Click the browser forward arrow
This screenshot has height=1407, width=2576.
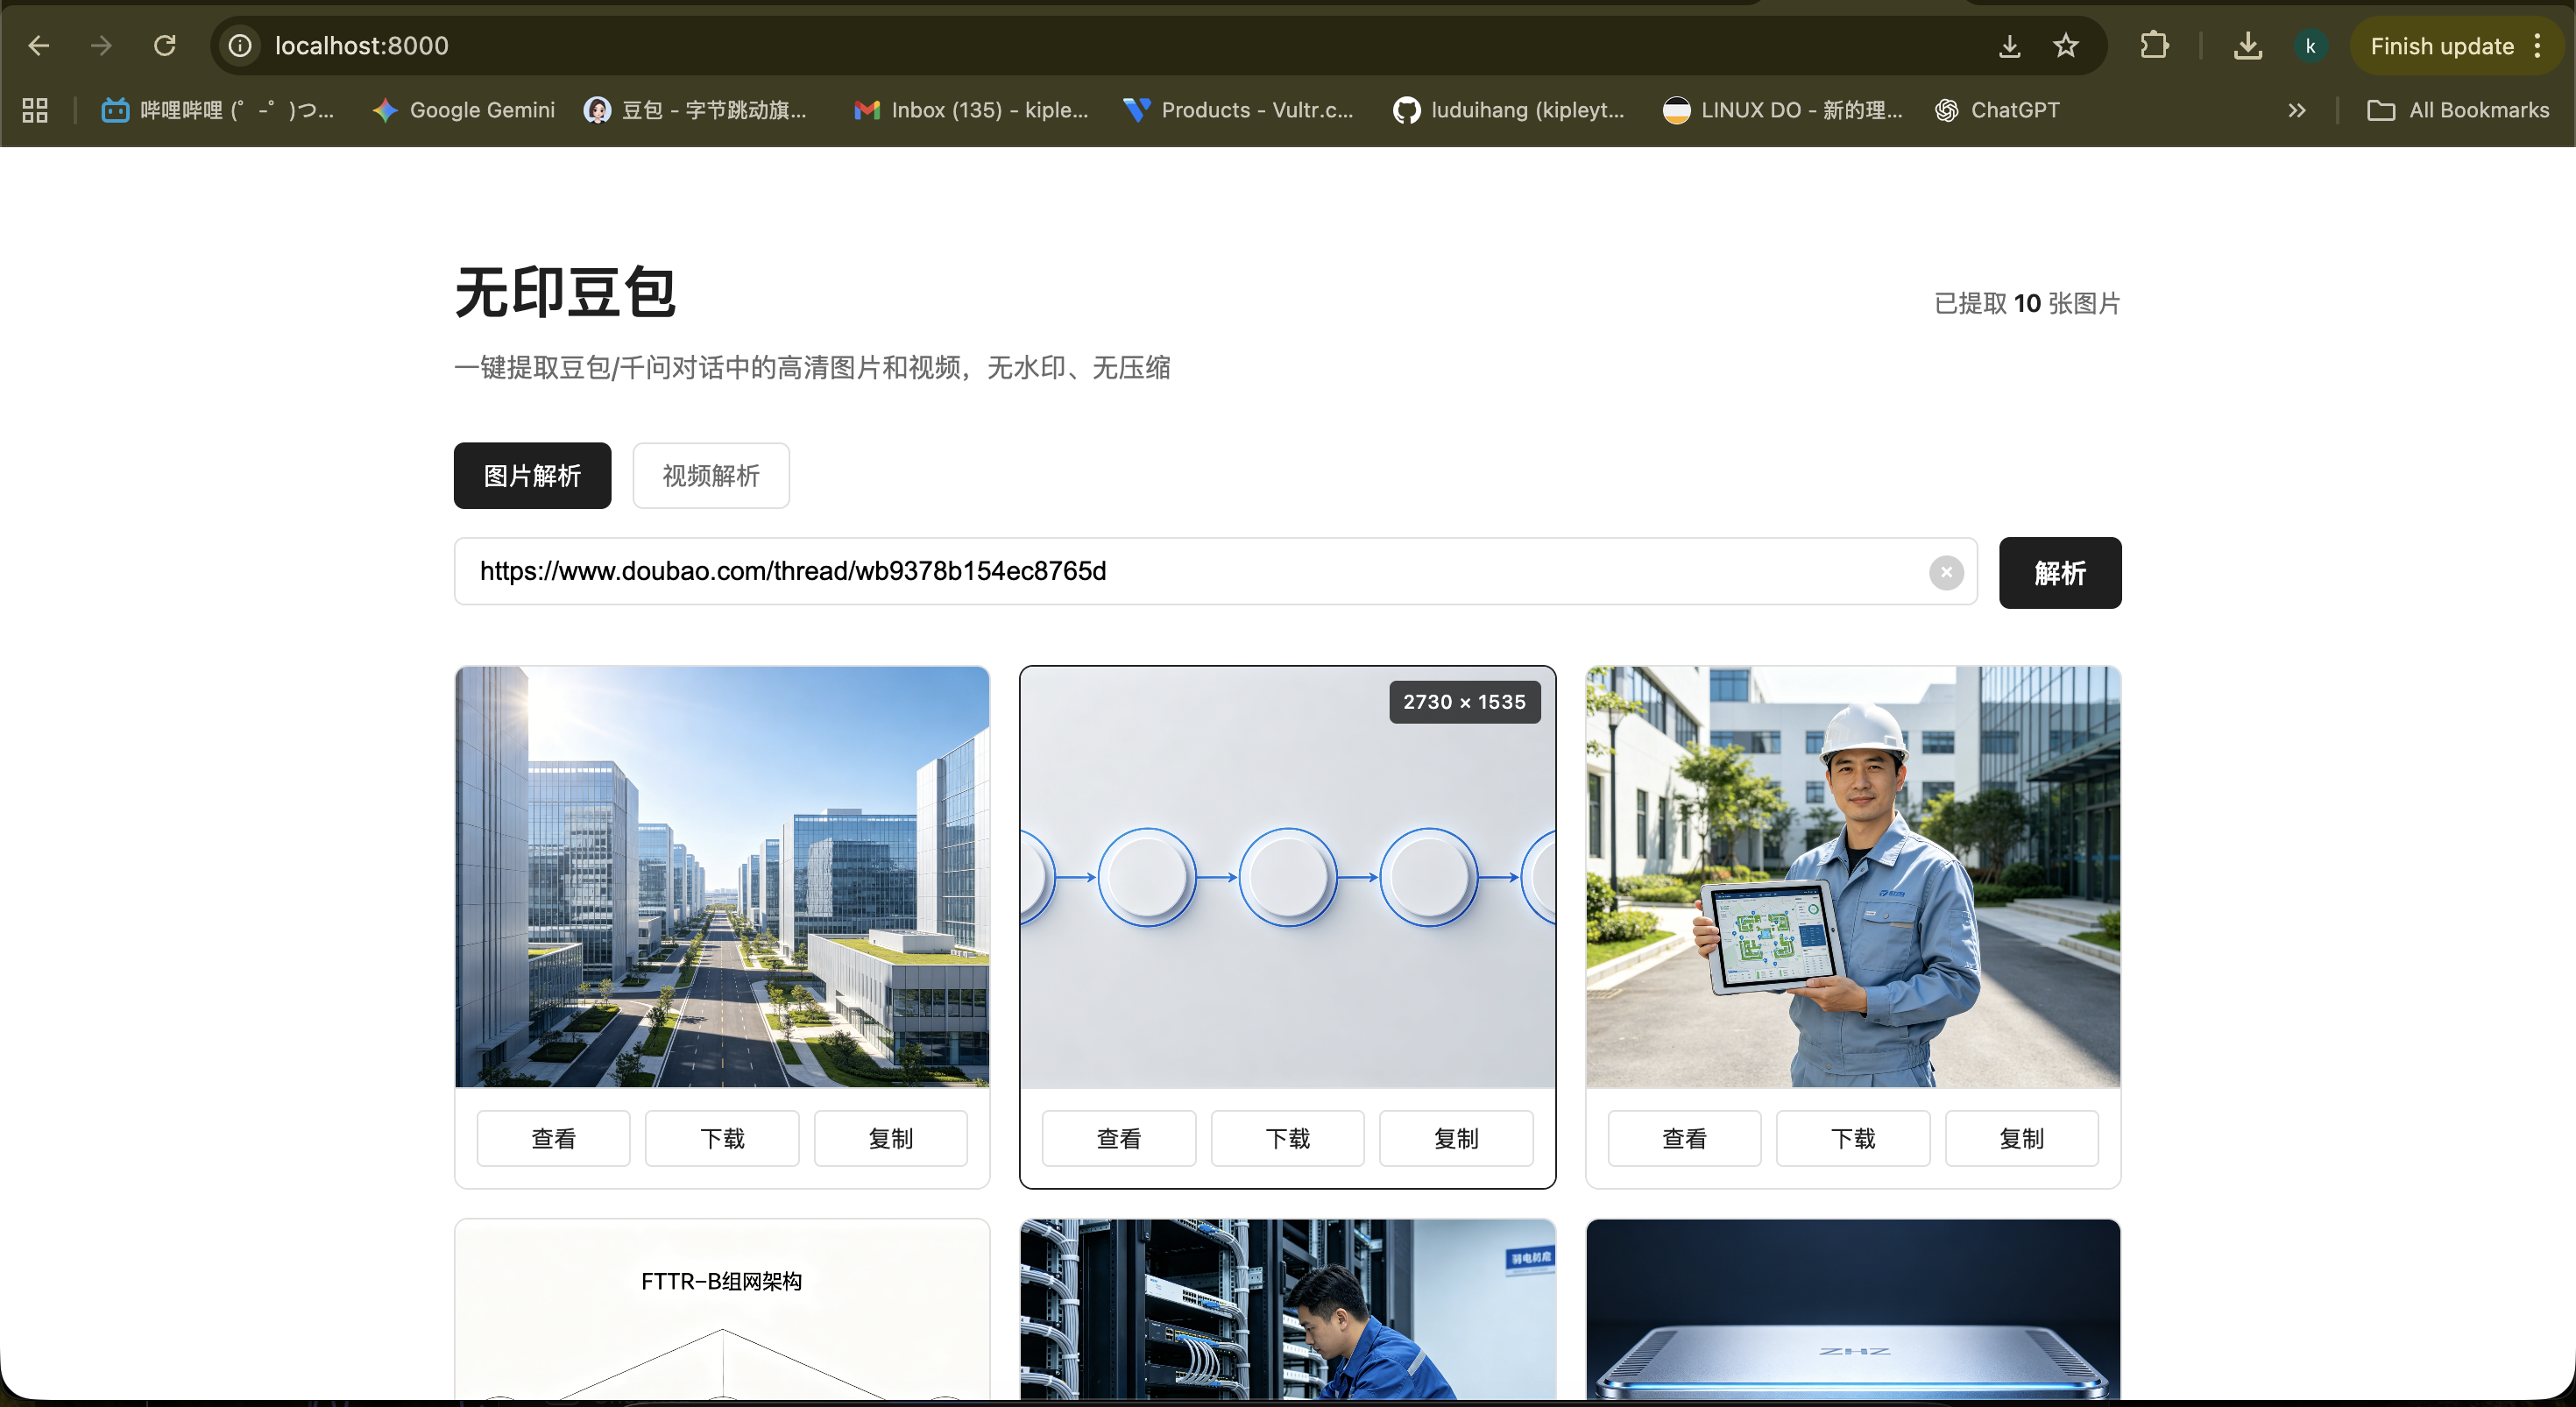tap(101, 46)
